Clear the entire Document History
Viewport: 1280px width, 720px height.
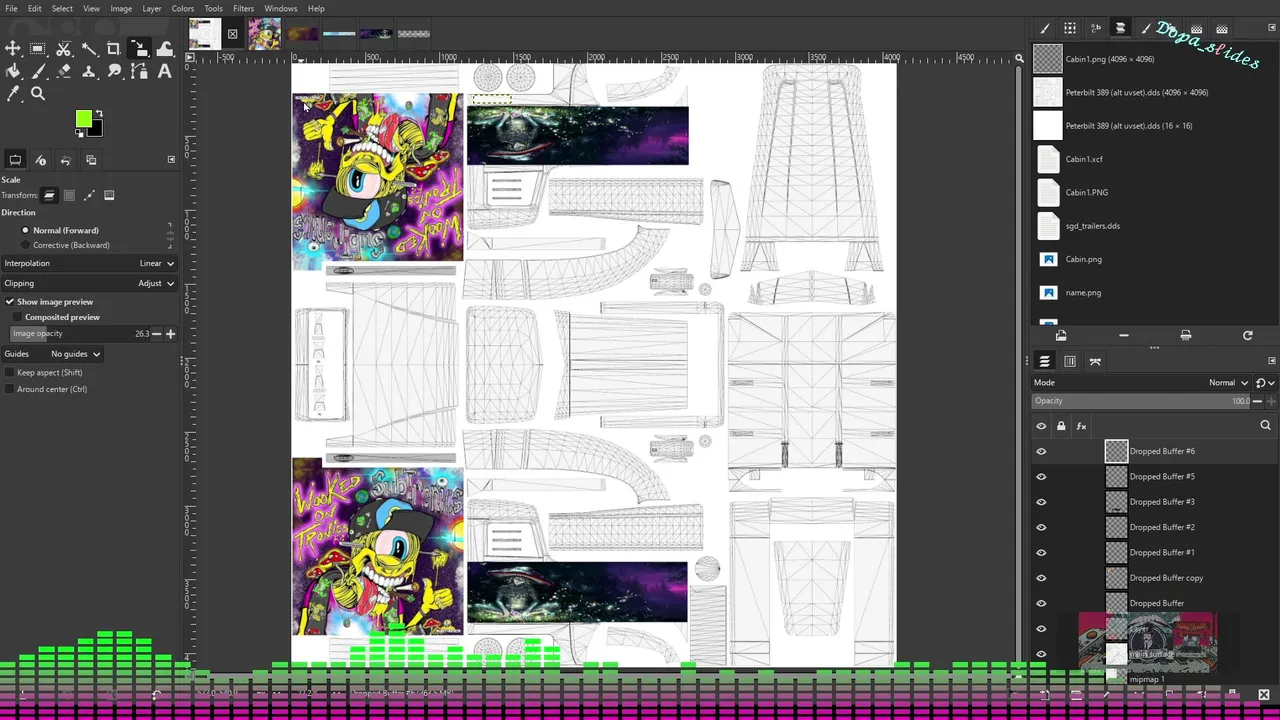pyautogui.click(x=1185, y=336)
